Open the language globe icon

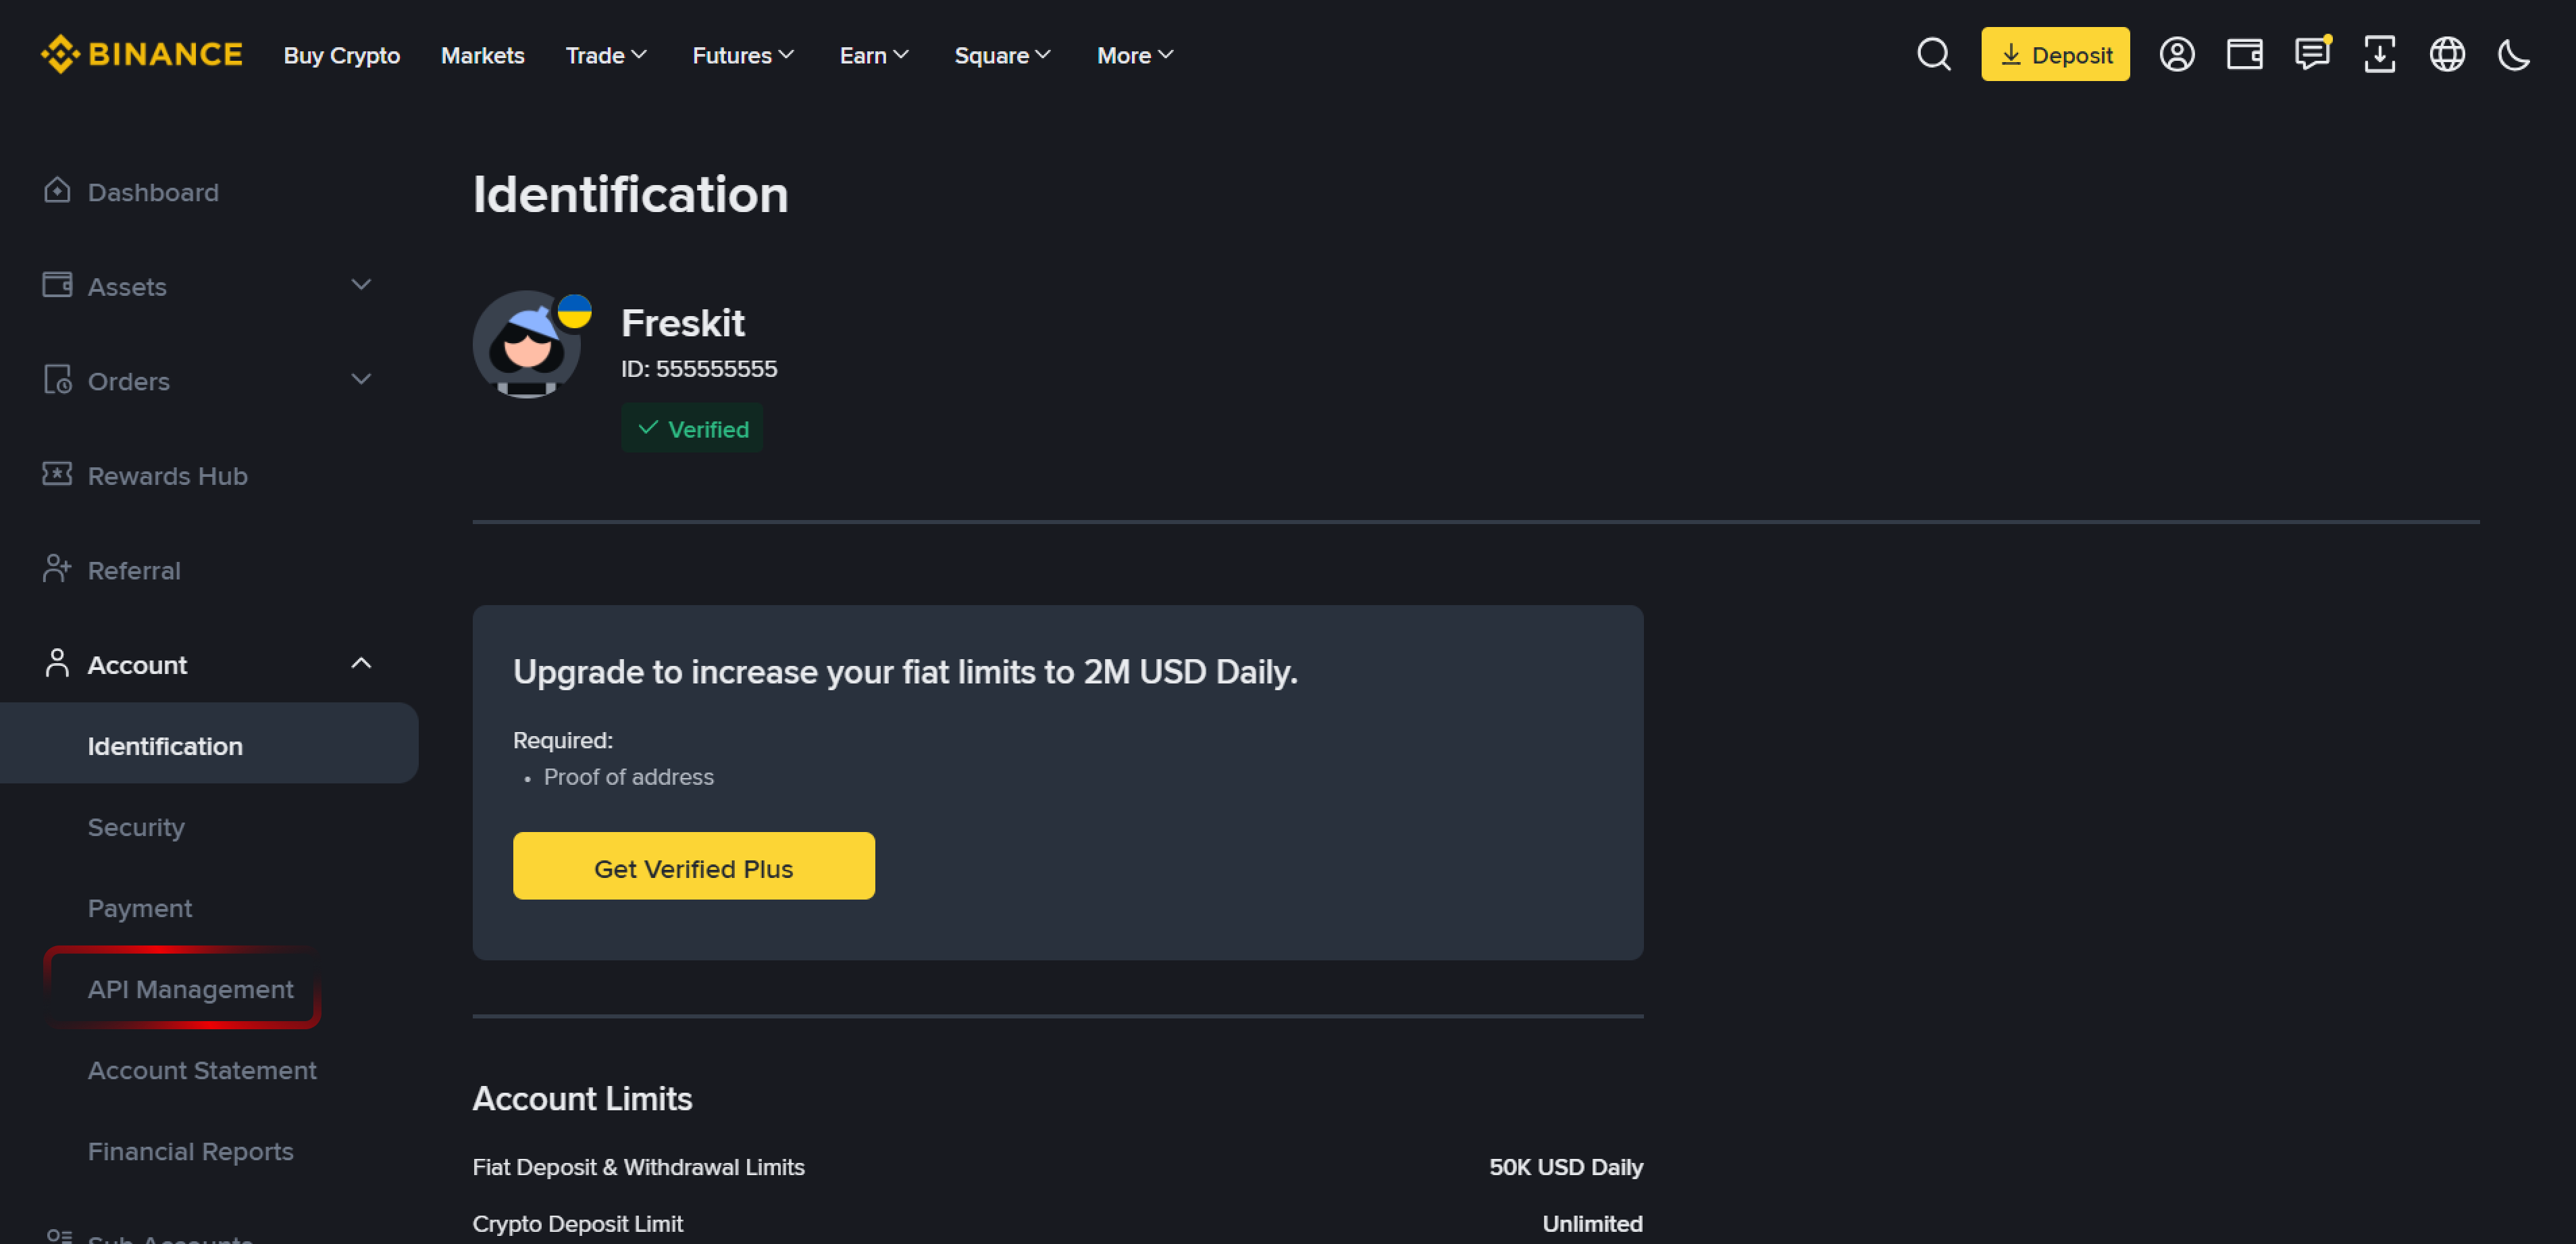pos(2446,54)
